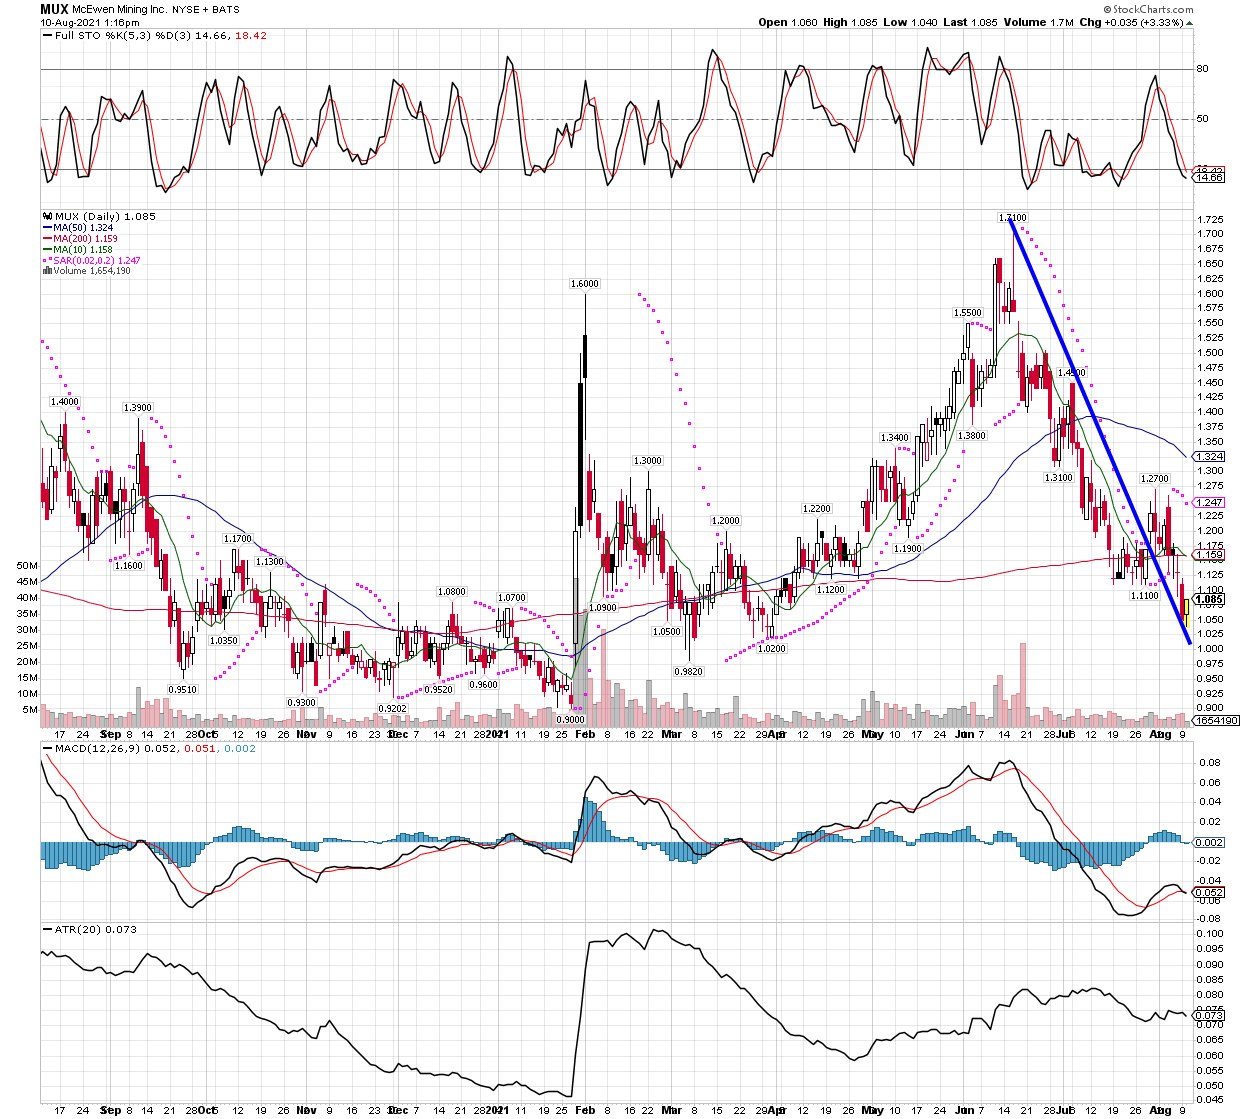Click the pink dotted marker for SAR legend

[x=47, y=260]
